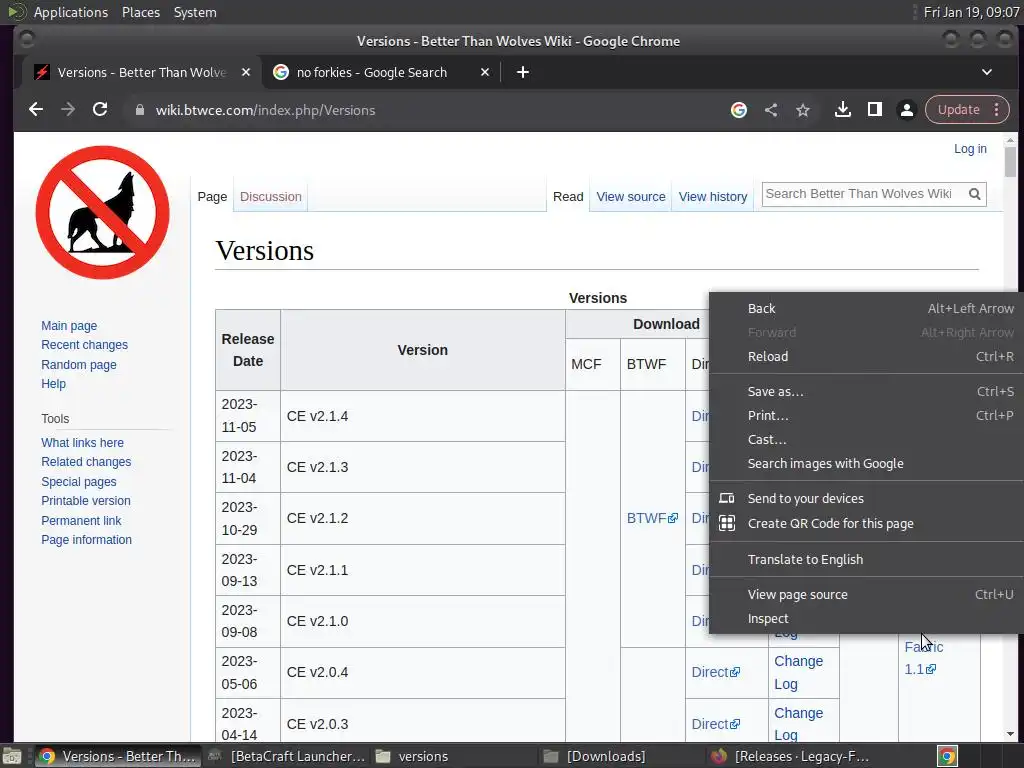Toggle the side panel icon
1024x768 pixels.
pyautogui.click(x=874, y=110)
